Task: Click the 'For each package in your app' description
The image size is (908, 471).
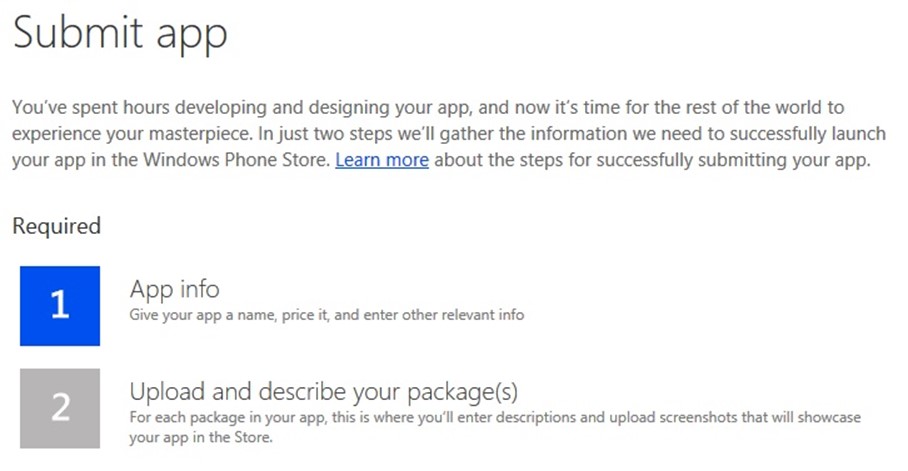Action: 495,427
